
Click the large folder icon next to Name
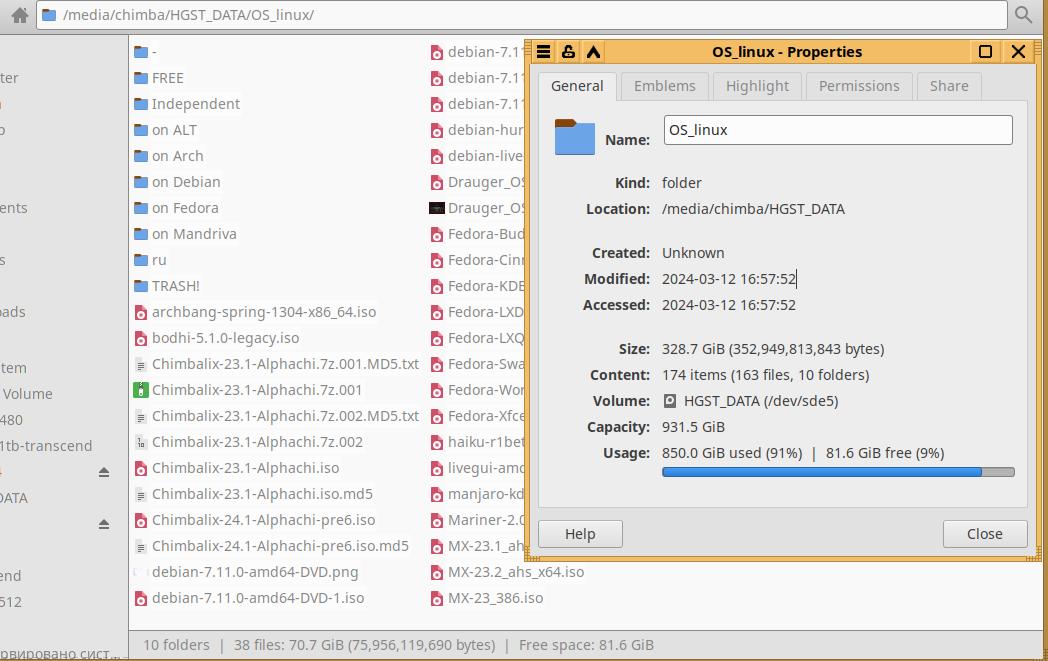coord(575,137)
